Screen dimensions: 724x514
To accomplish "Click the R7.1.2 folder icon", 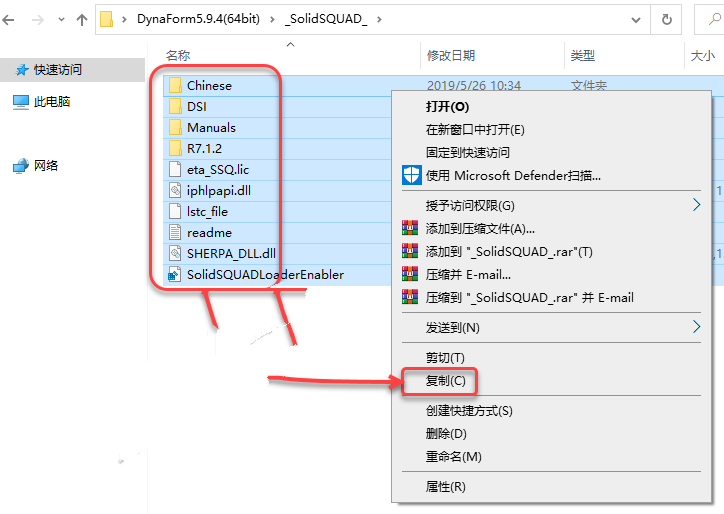I will point(175,148).
